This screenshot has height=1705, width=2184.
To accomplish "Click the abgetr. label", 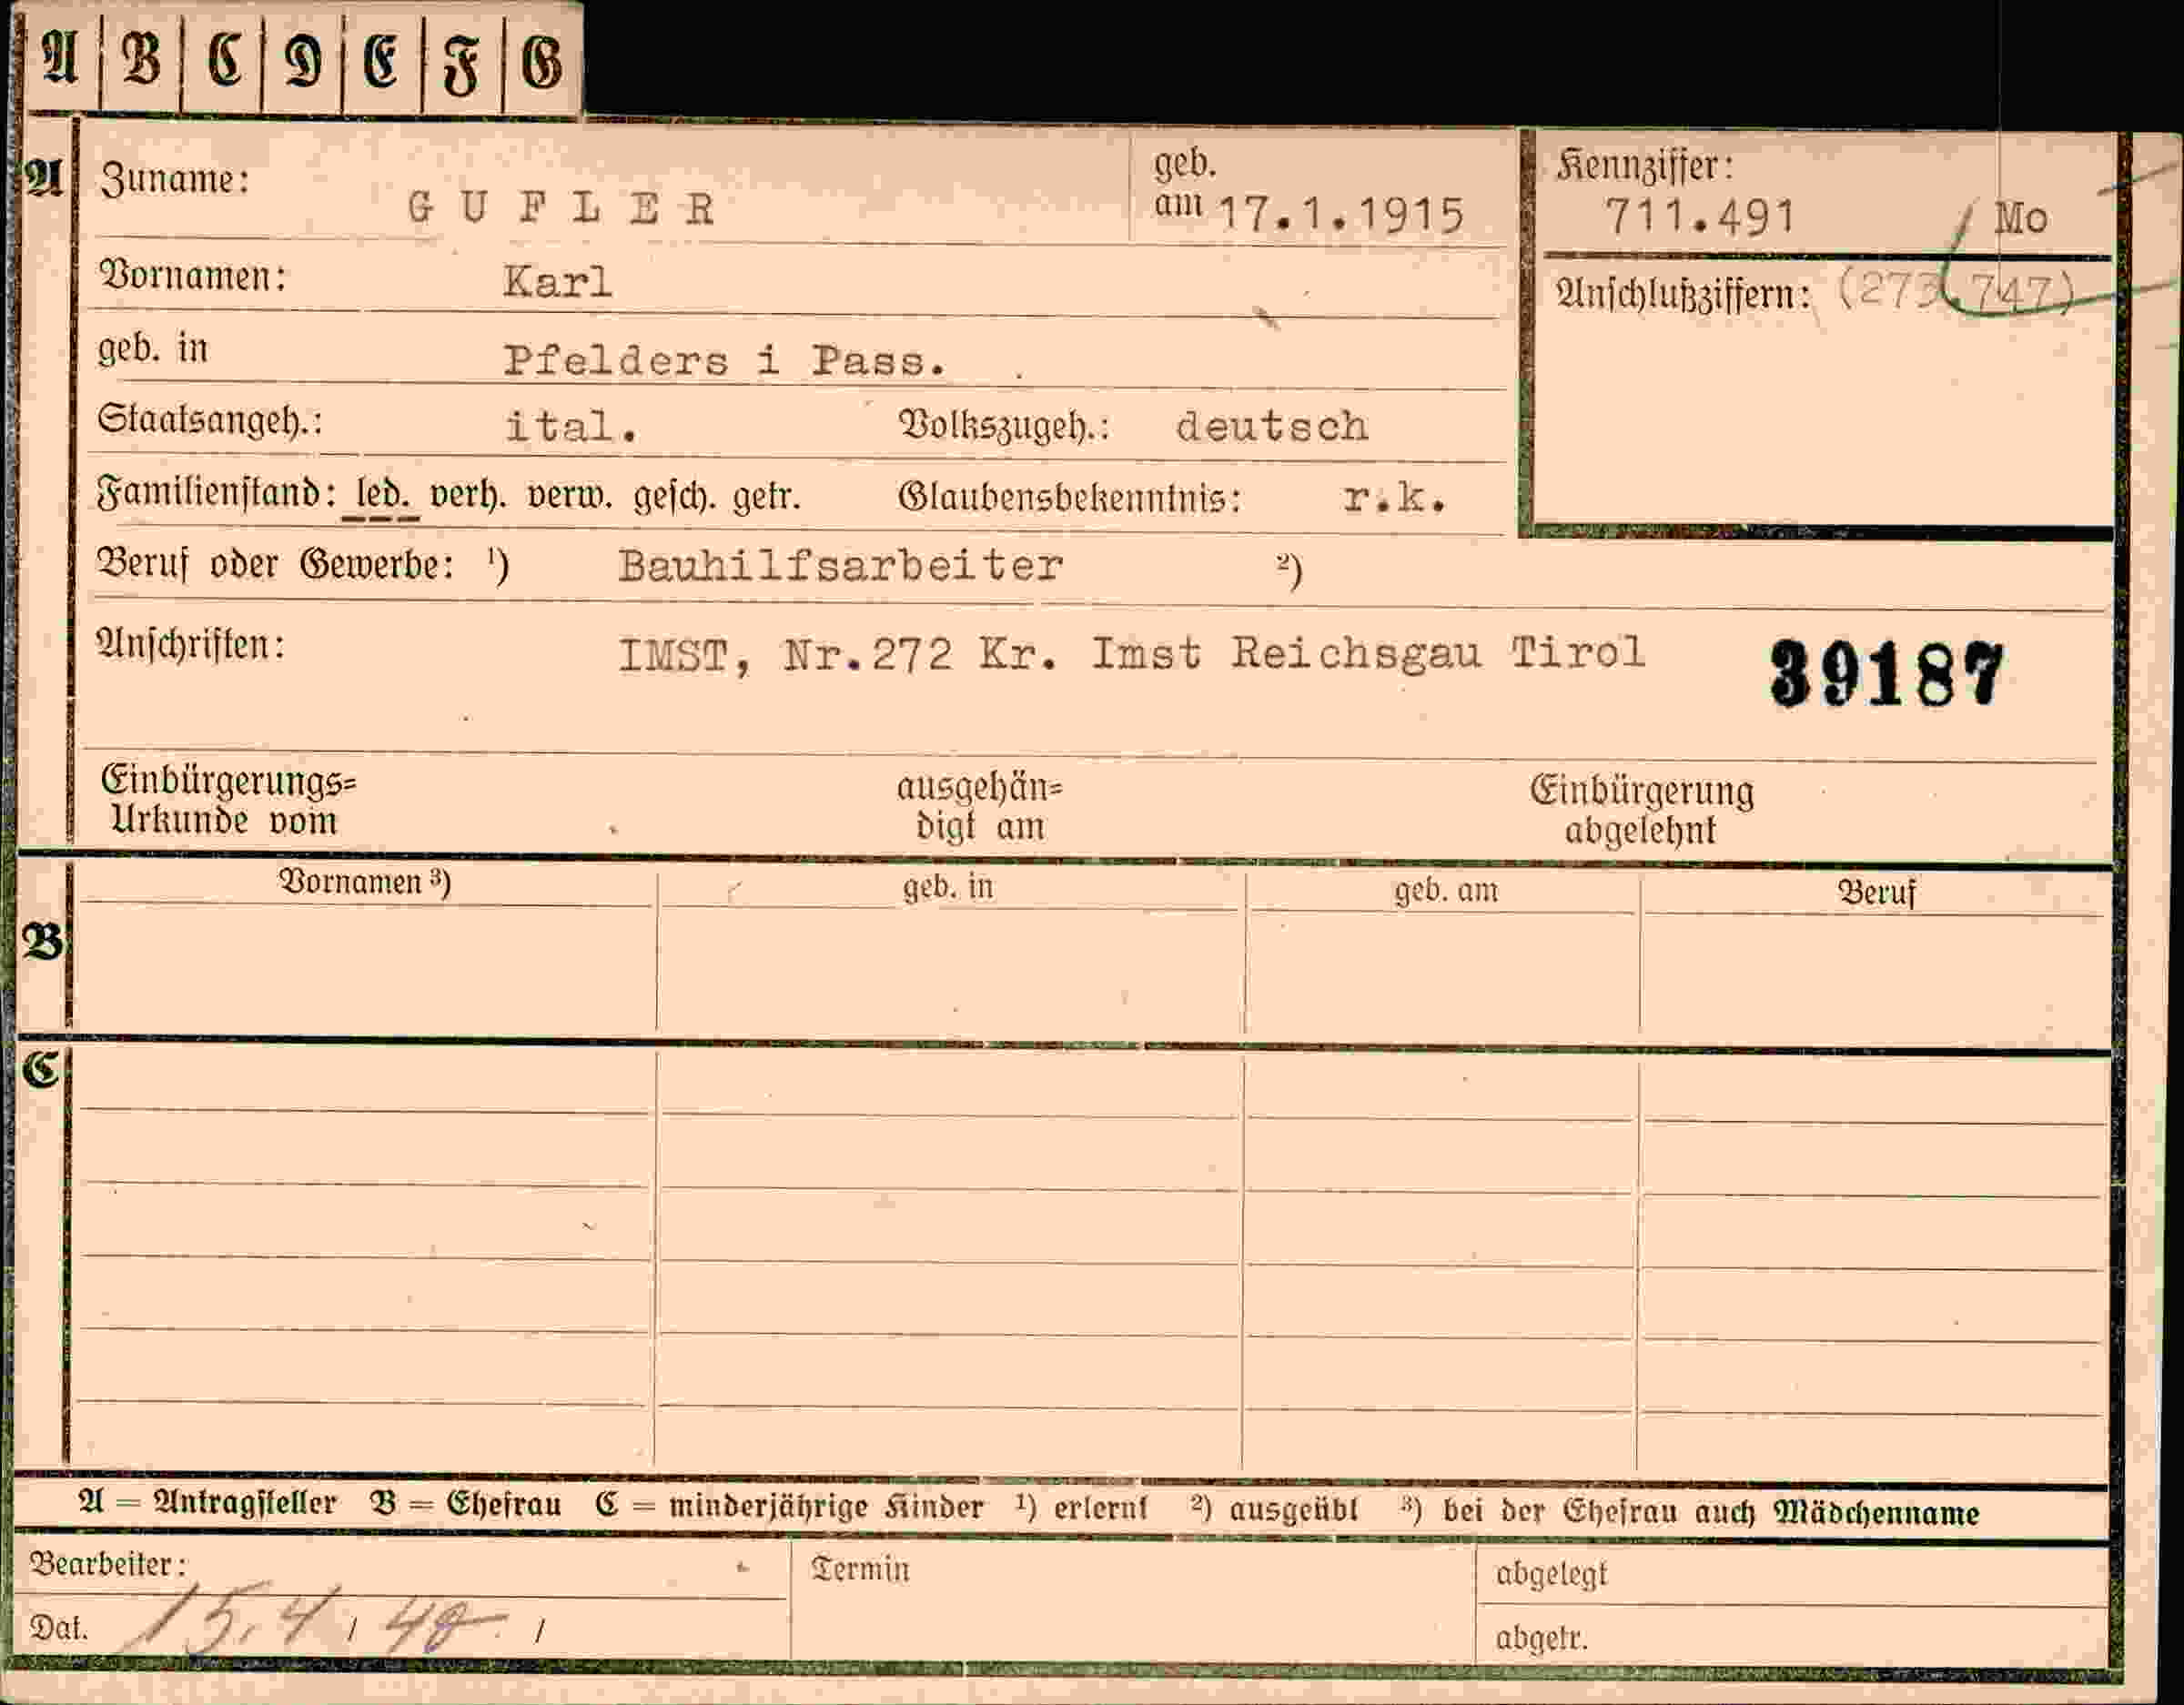I will [1541, 1638].
